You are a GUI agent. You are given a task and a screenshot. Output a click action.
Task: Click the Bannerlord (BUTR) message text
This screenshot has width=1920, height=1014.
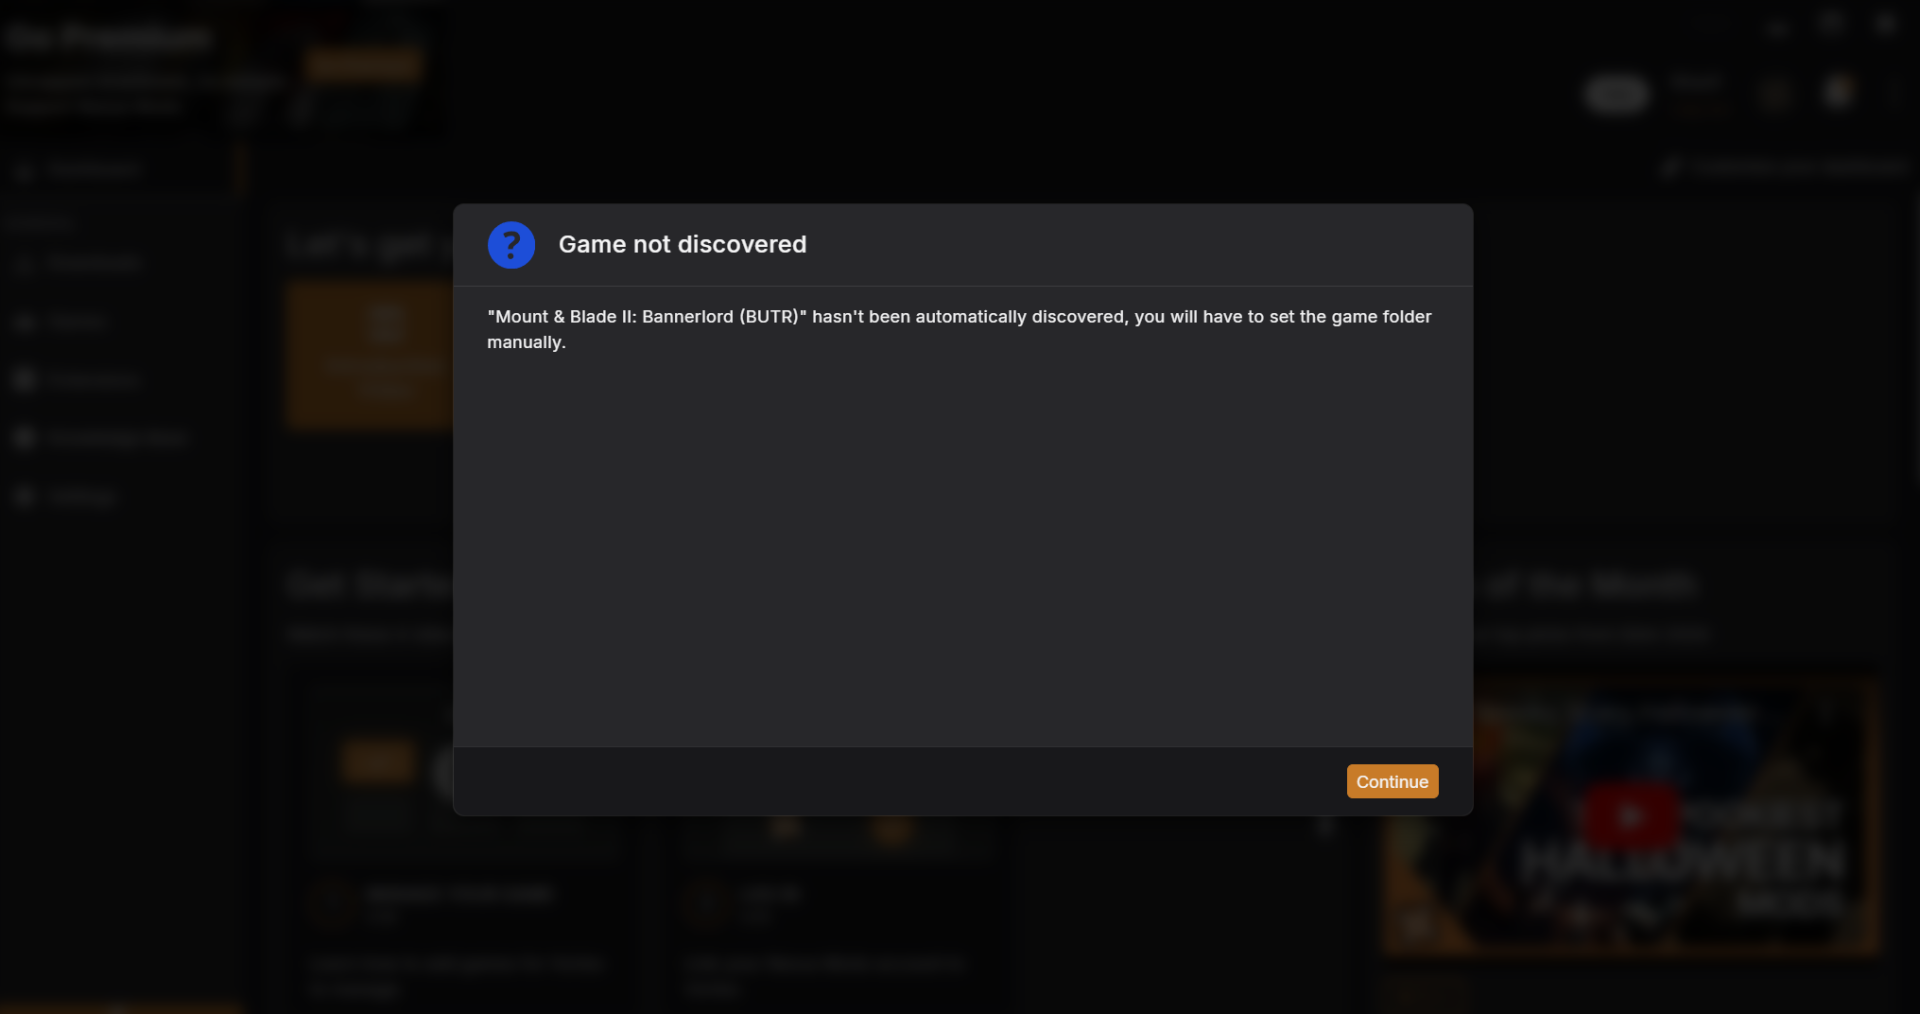[959, 329]
